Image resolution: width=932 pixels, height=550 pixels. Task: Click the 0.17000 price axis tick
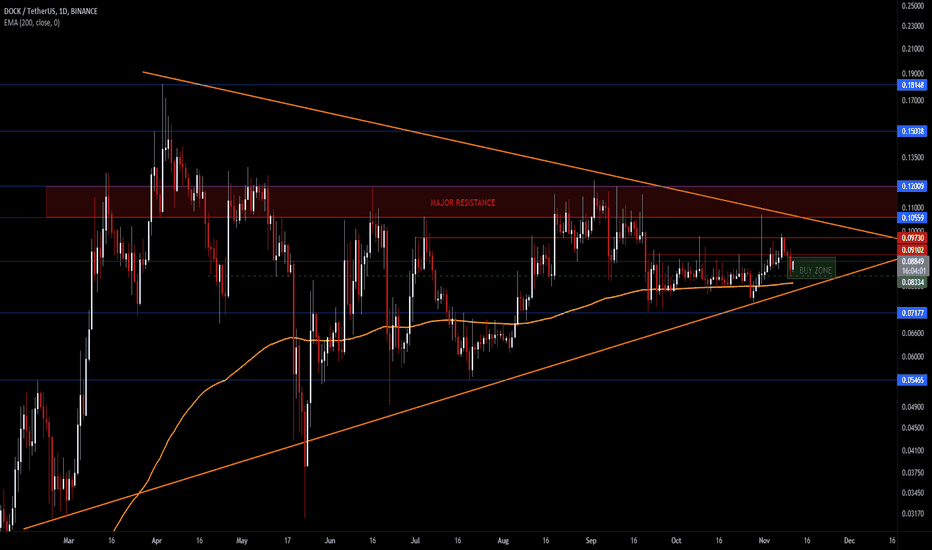(x=912, y=100)
